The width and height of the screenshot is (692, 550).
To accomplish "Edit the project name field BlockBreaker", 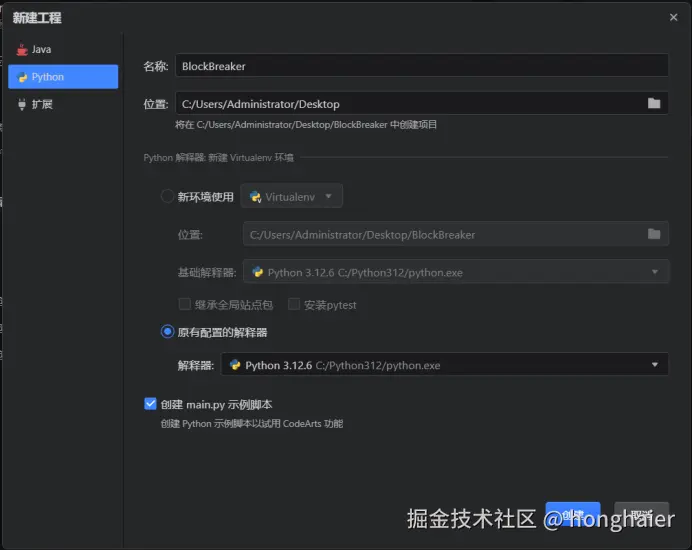I will (421, 66).
